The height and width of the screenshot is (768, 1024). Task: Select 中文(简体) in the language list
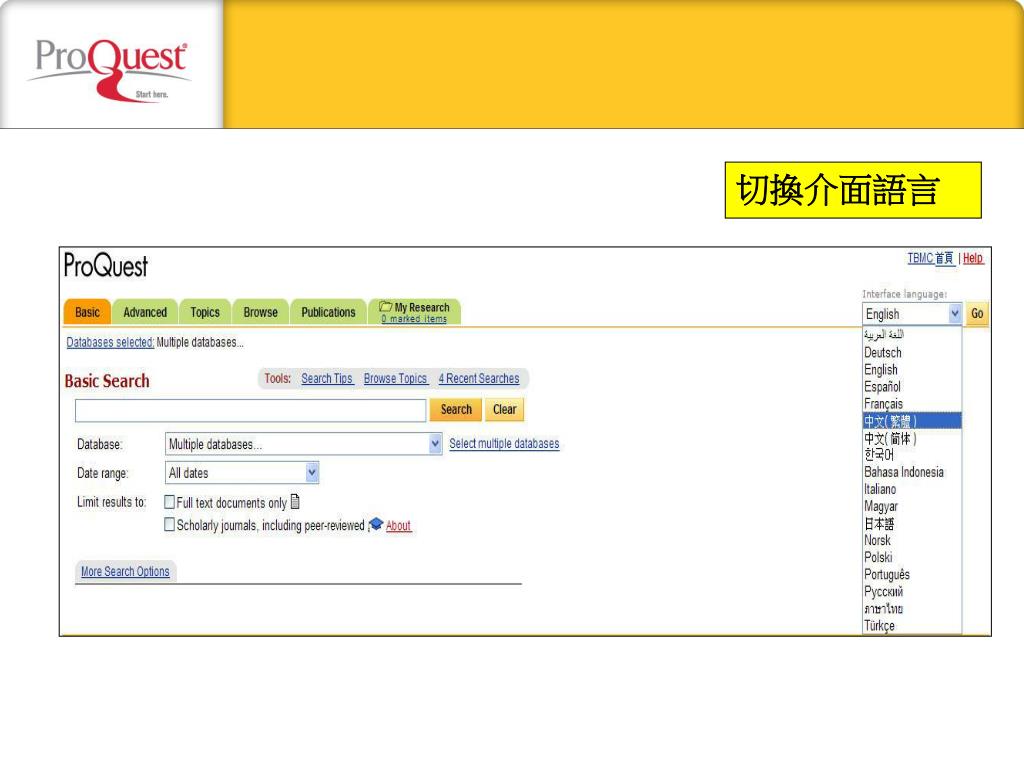(912, 438)
